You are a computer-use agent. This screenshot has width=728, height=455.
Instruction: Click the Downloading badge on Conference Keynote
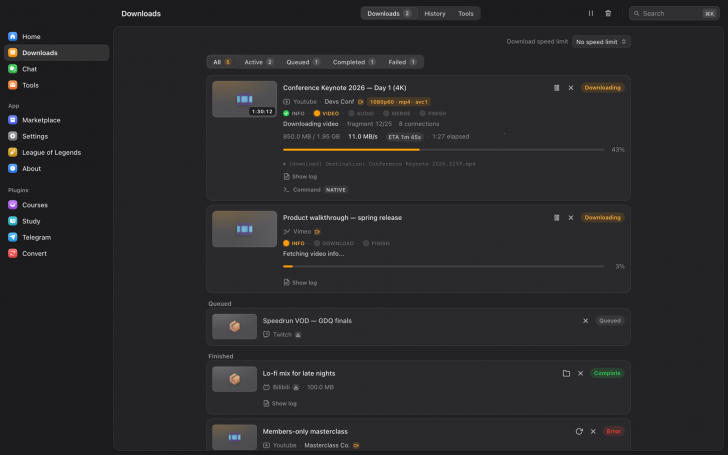click(x=602, y=88)
